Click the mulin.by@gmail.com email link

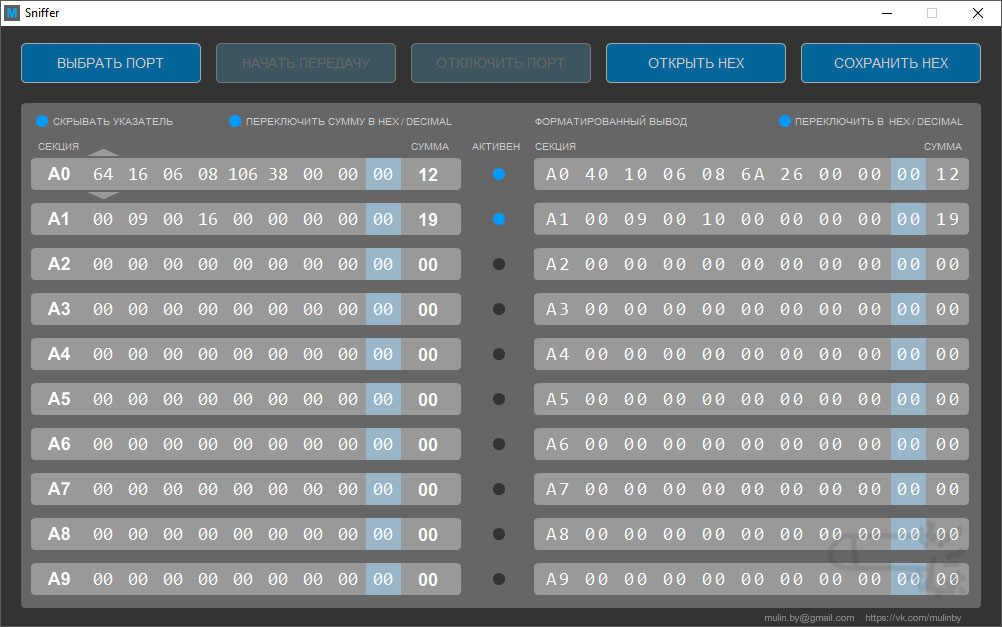click(x=809, y=617)
